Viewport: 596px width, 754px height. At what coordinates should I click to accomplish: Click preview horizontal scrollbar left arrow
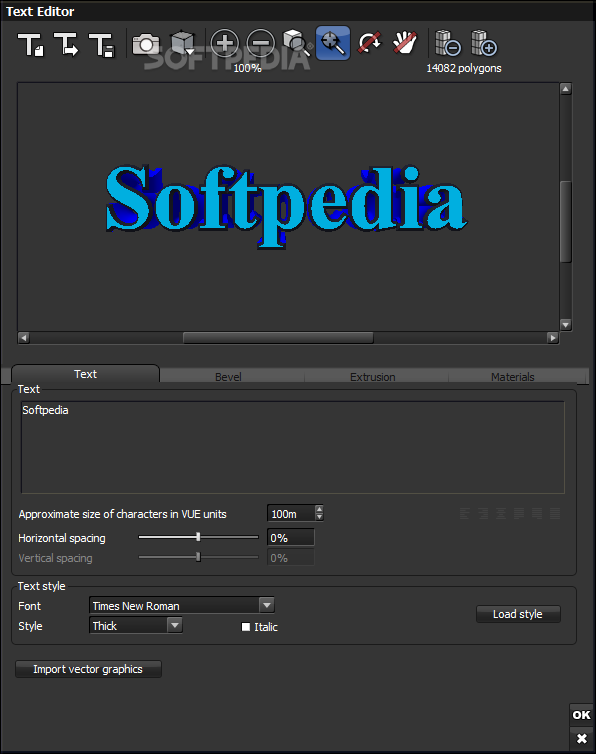(x=24, y=338)
